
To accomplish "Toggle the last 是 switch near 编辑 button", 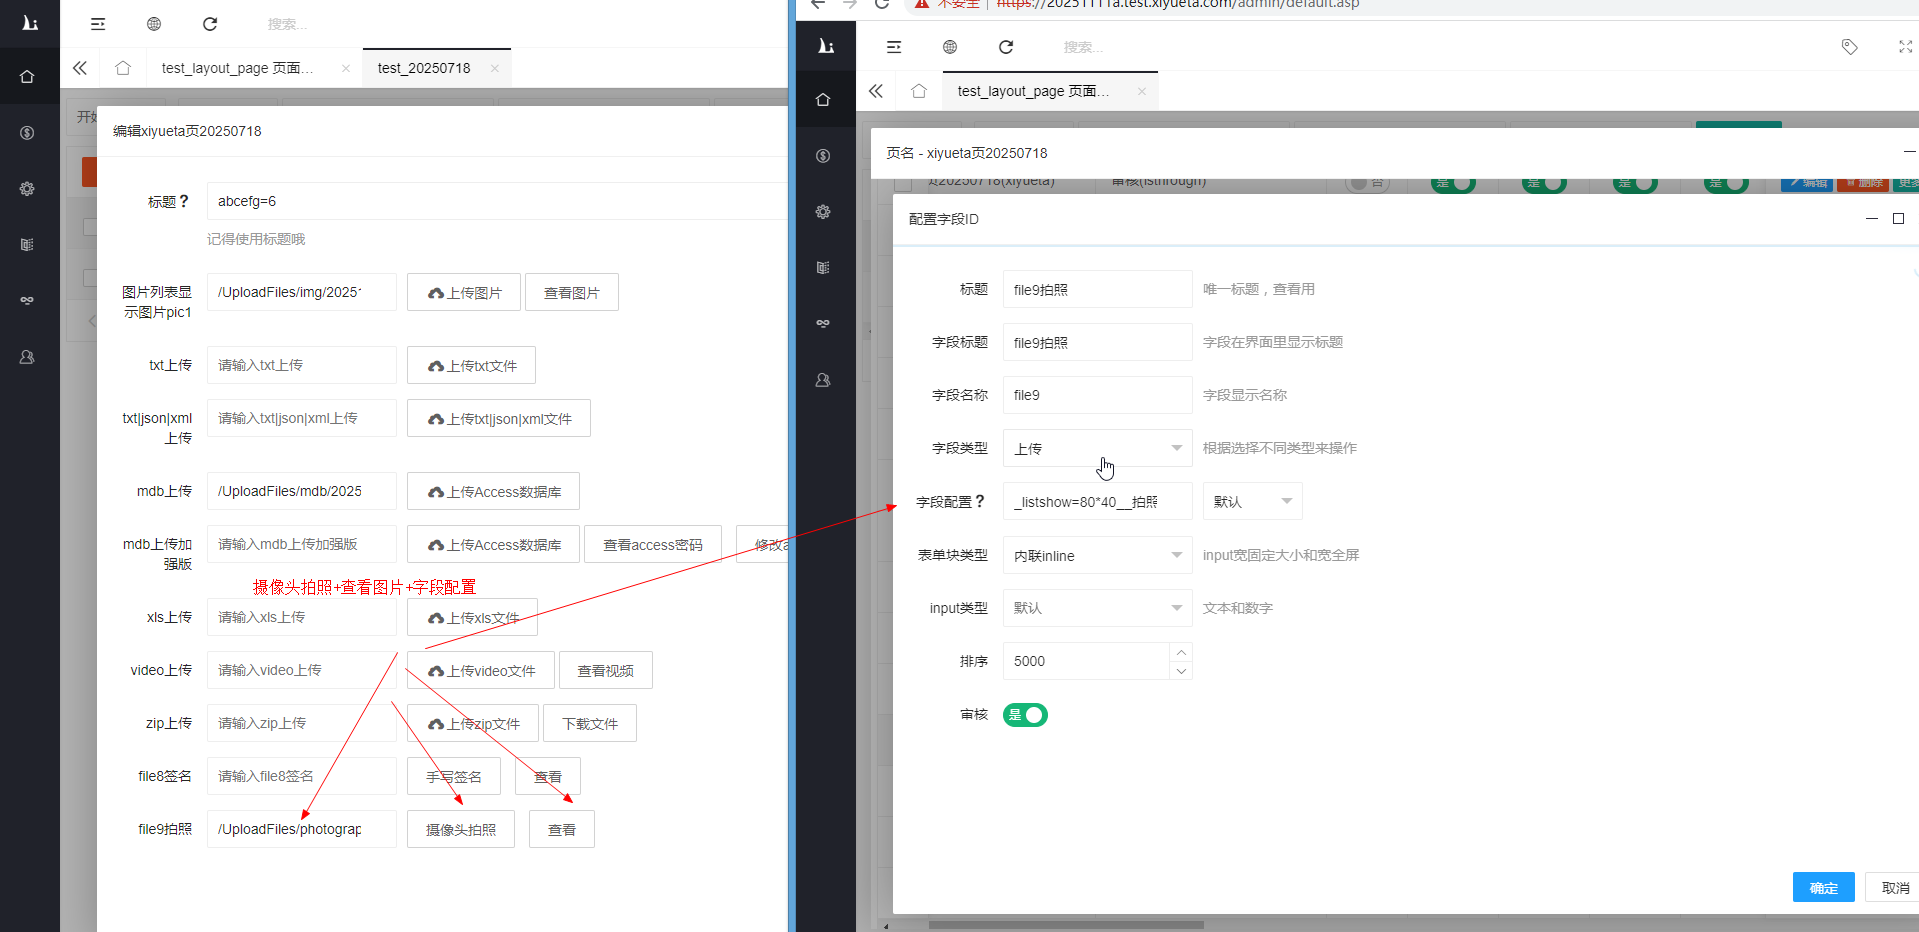I will [x=1725, y=182].
